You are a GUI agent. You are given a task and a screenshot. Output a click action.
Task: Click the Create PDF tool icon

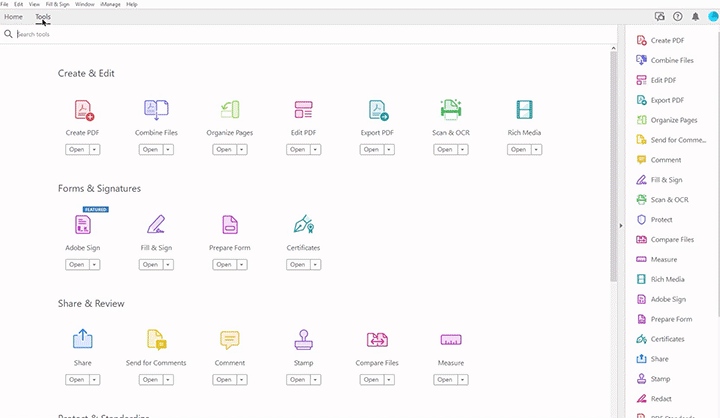pyautogui.click(x=82, y=110)
